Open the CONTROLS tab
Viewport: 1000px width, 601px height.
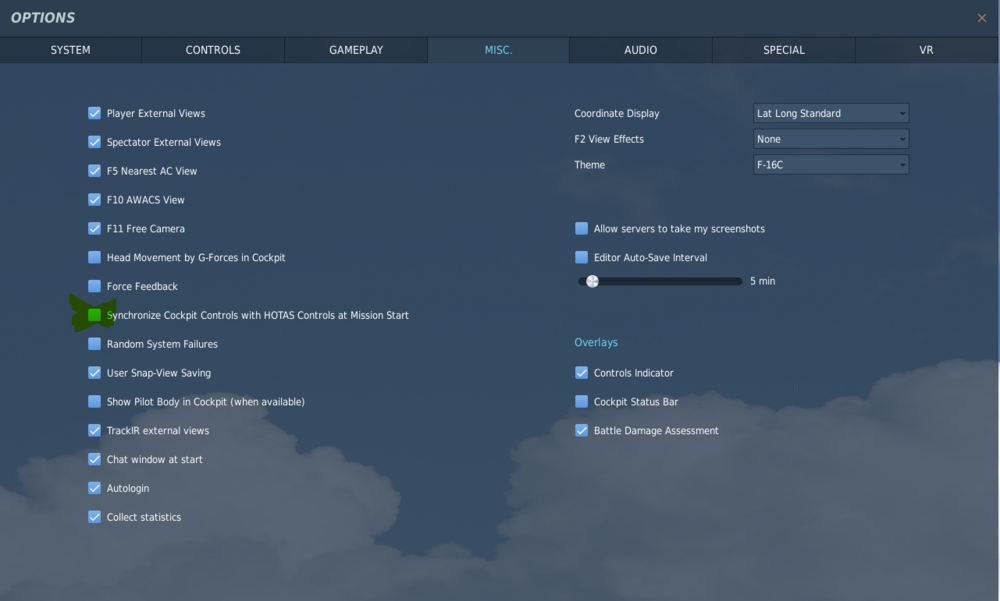[213, 50]
